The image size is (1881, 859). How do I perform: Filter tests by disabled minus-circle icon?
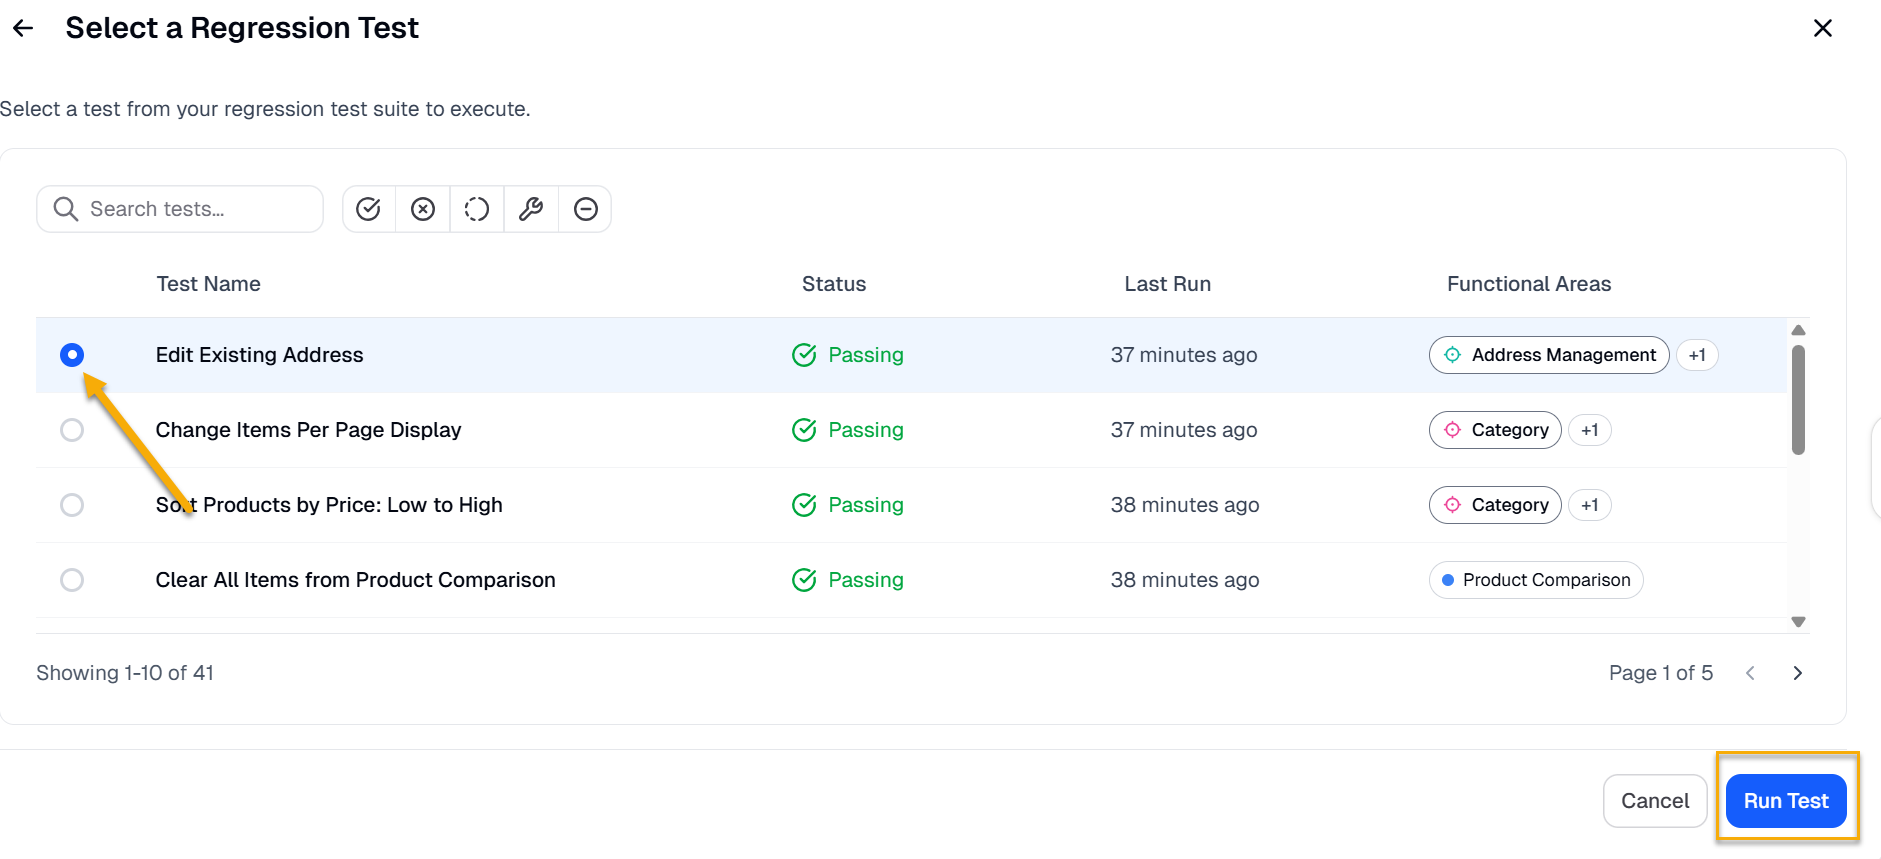(x=585, y=209)
